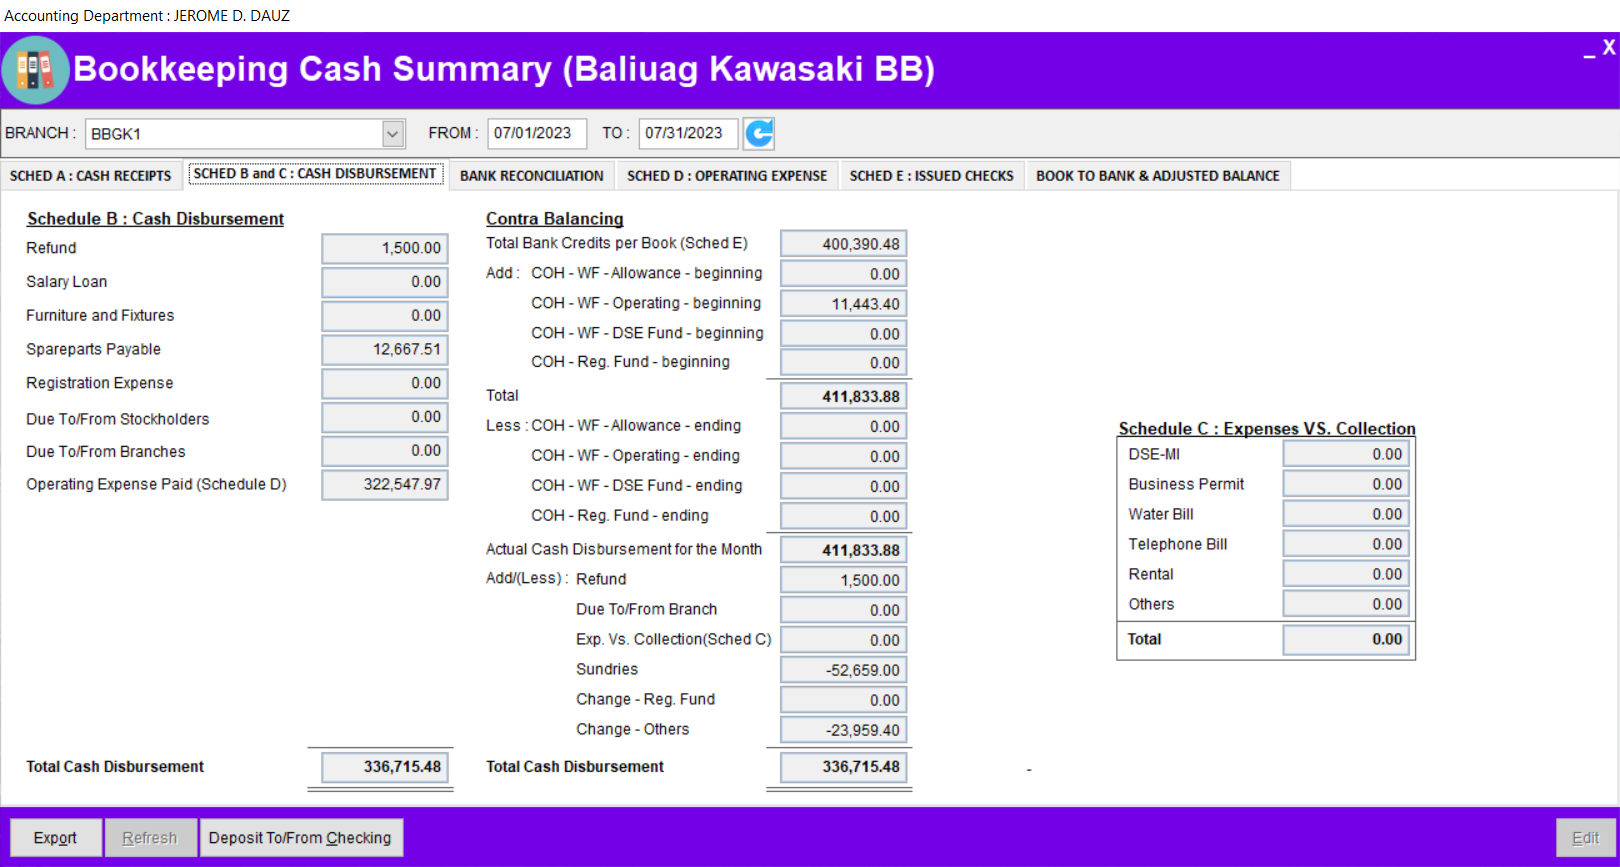The width and height of the screenshot is (1620, 867).
Task: Go to SCHED E : ISSUED CHECKS tab
Action: 932,175
